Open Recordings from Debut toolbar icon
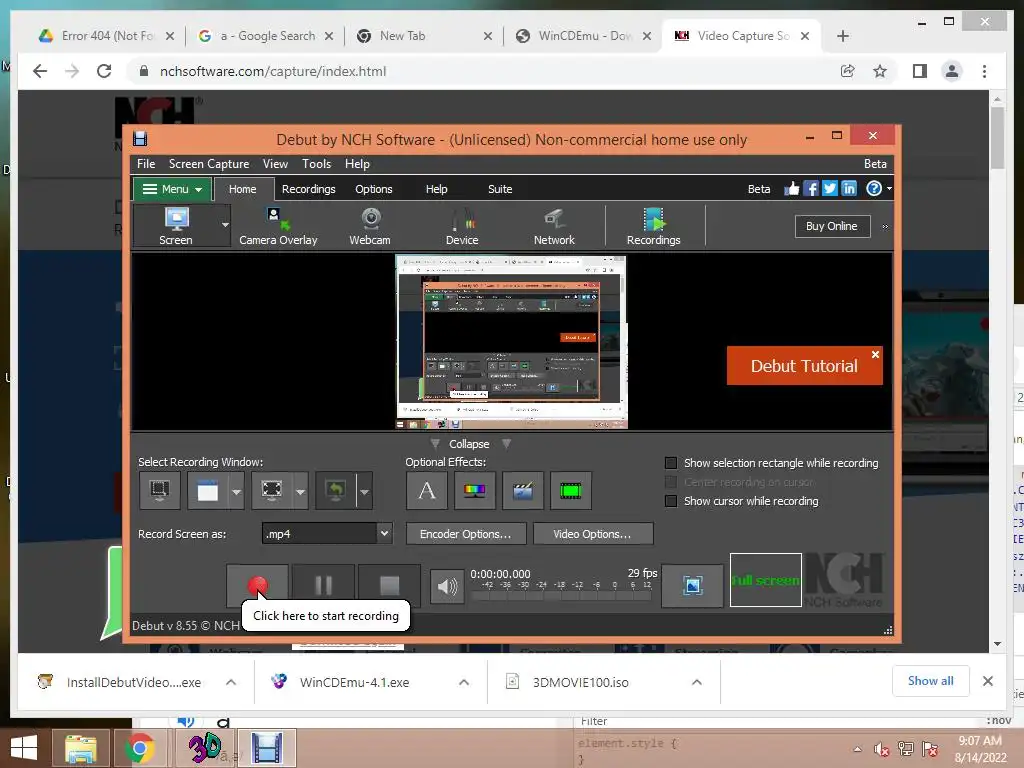This screenshot has width=1024, height=768. 653,225
